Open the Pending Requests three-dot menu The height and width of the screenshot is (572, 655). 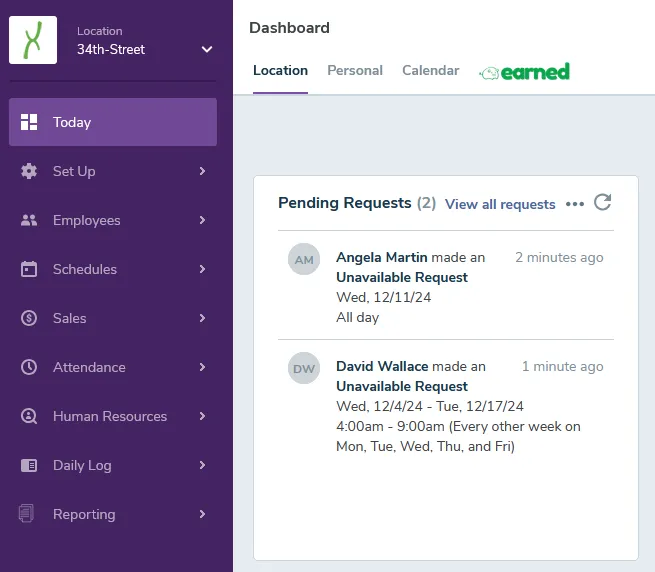(575, 204)
